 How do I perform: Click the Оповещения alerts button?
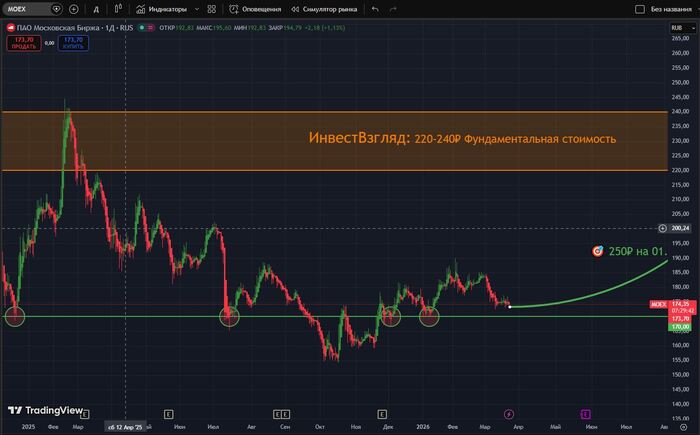pos(254,8)
